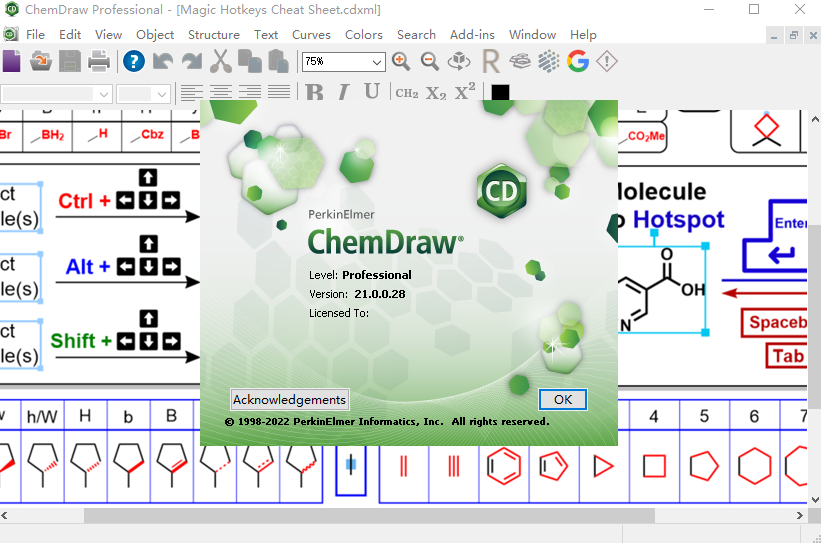Open the Structure menu
Screen dimensions: 821x543
pos(214,35)
